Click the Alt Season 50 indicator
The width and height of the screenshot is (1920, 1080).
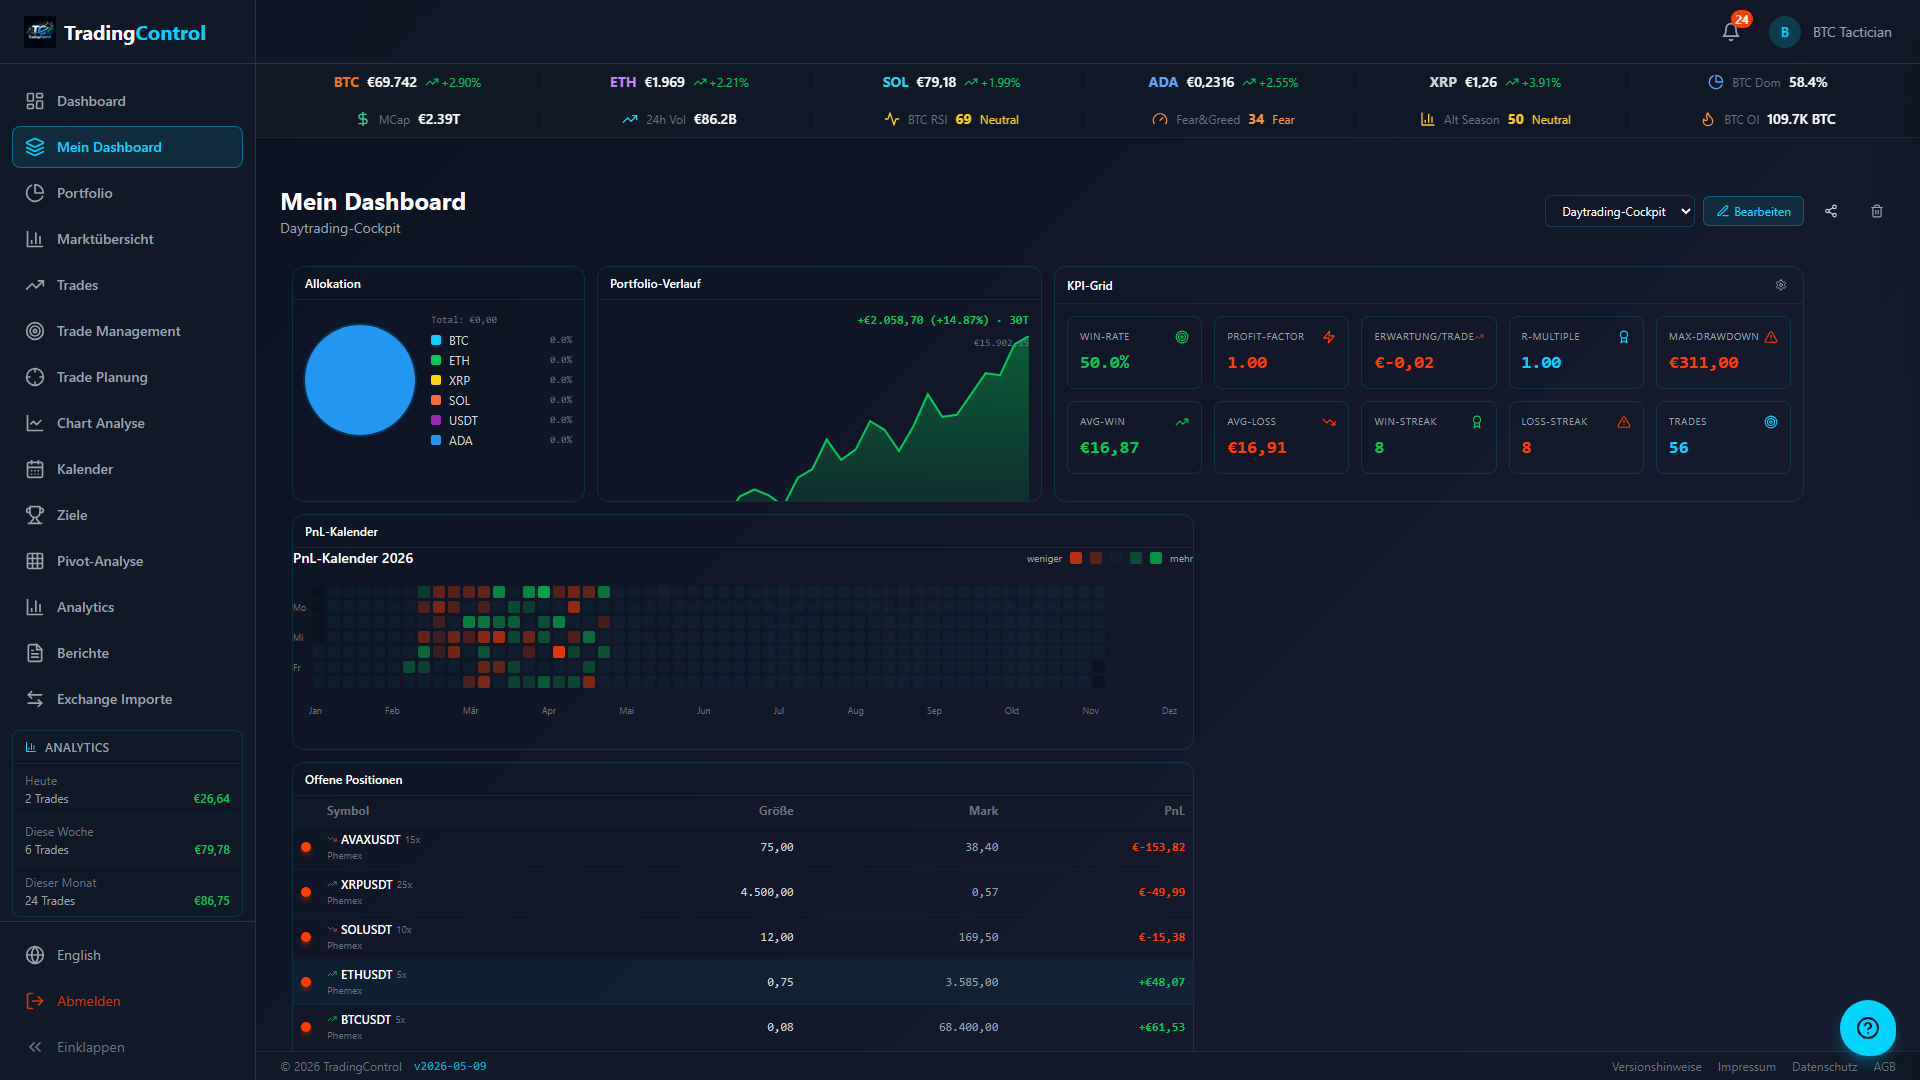[1495, 119]
